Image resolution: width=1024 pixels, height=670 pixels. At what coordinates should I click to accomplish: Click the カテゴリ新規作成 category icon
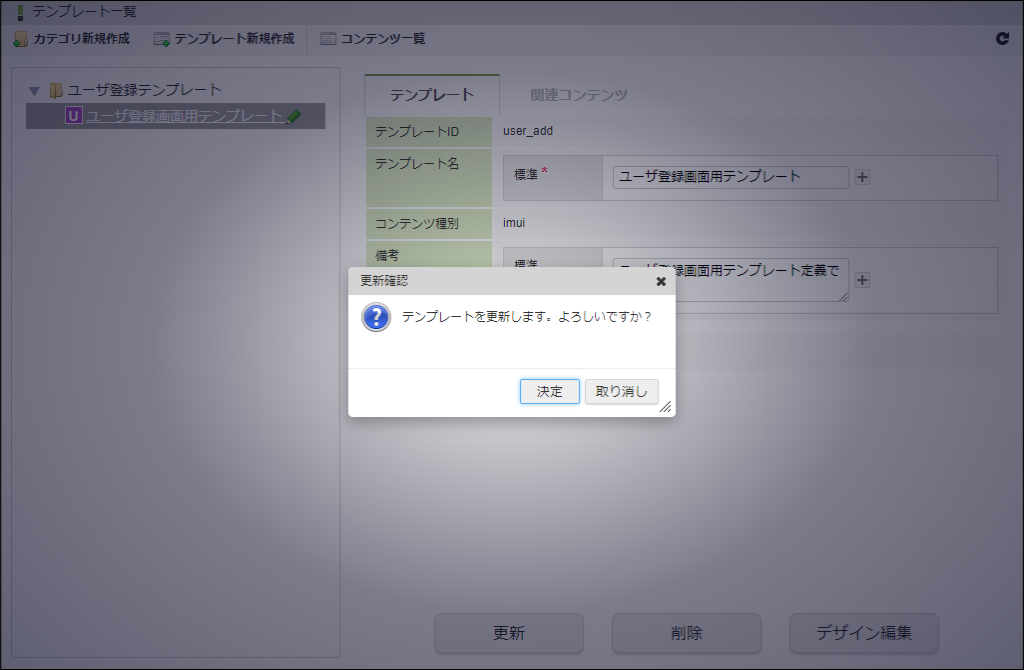pos(20,39)
